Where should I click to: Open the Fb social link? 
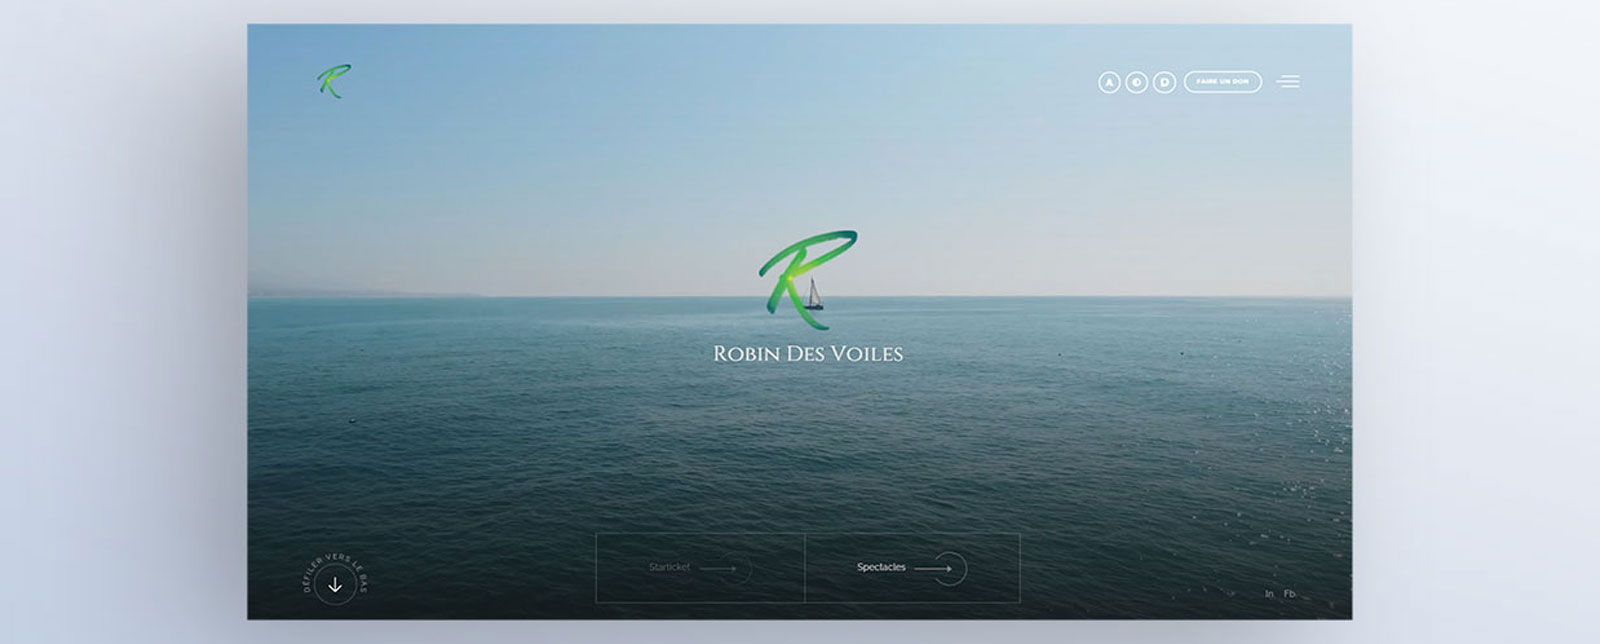pyautogui.click(x=1289, y=594)
